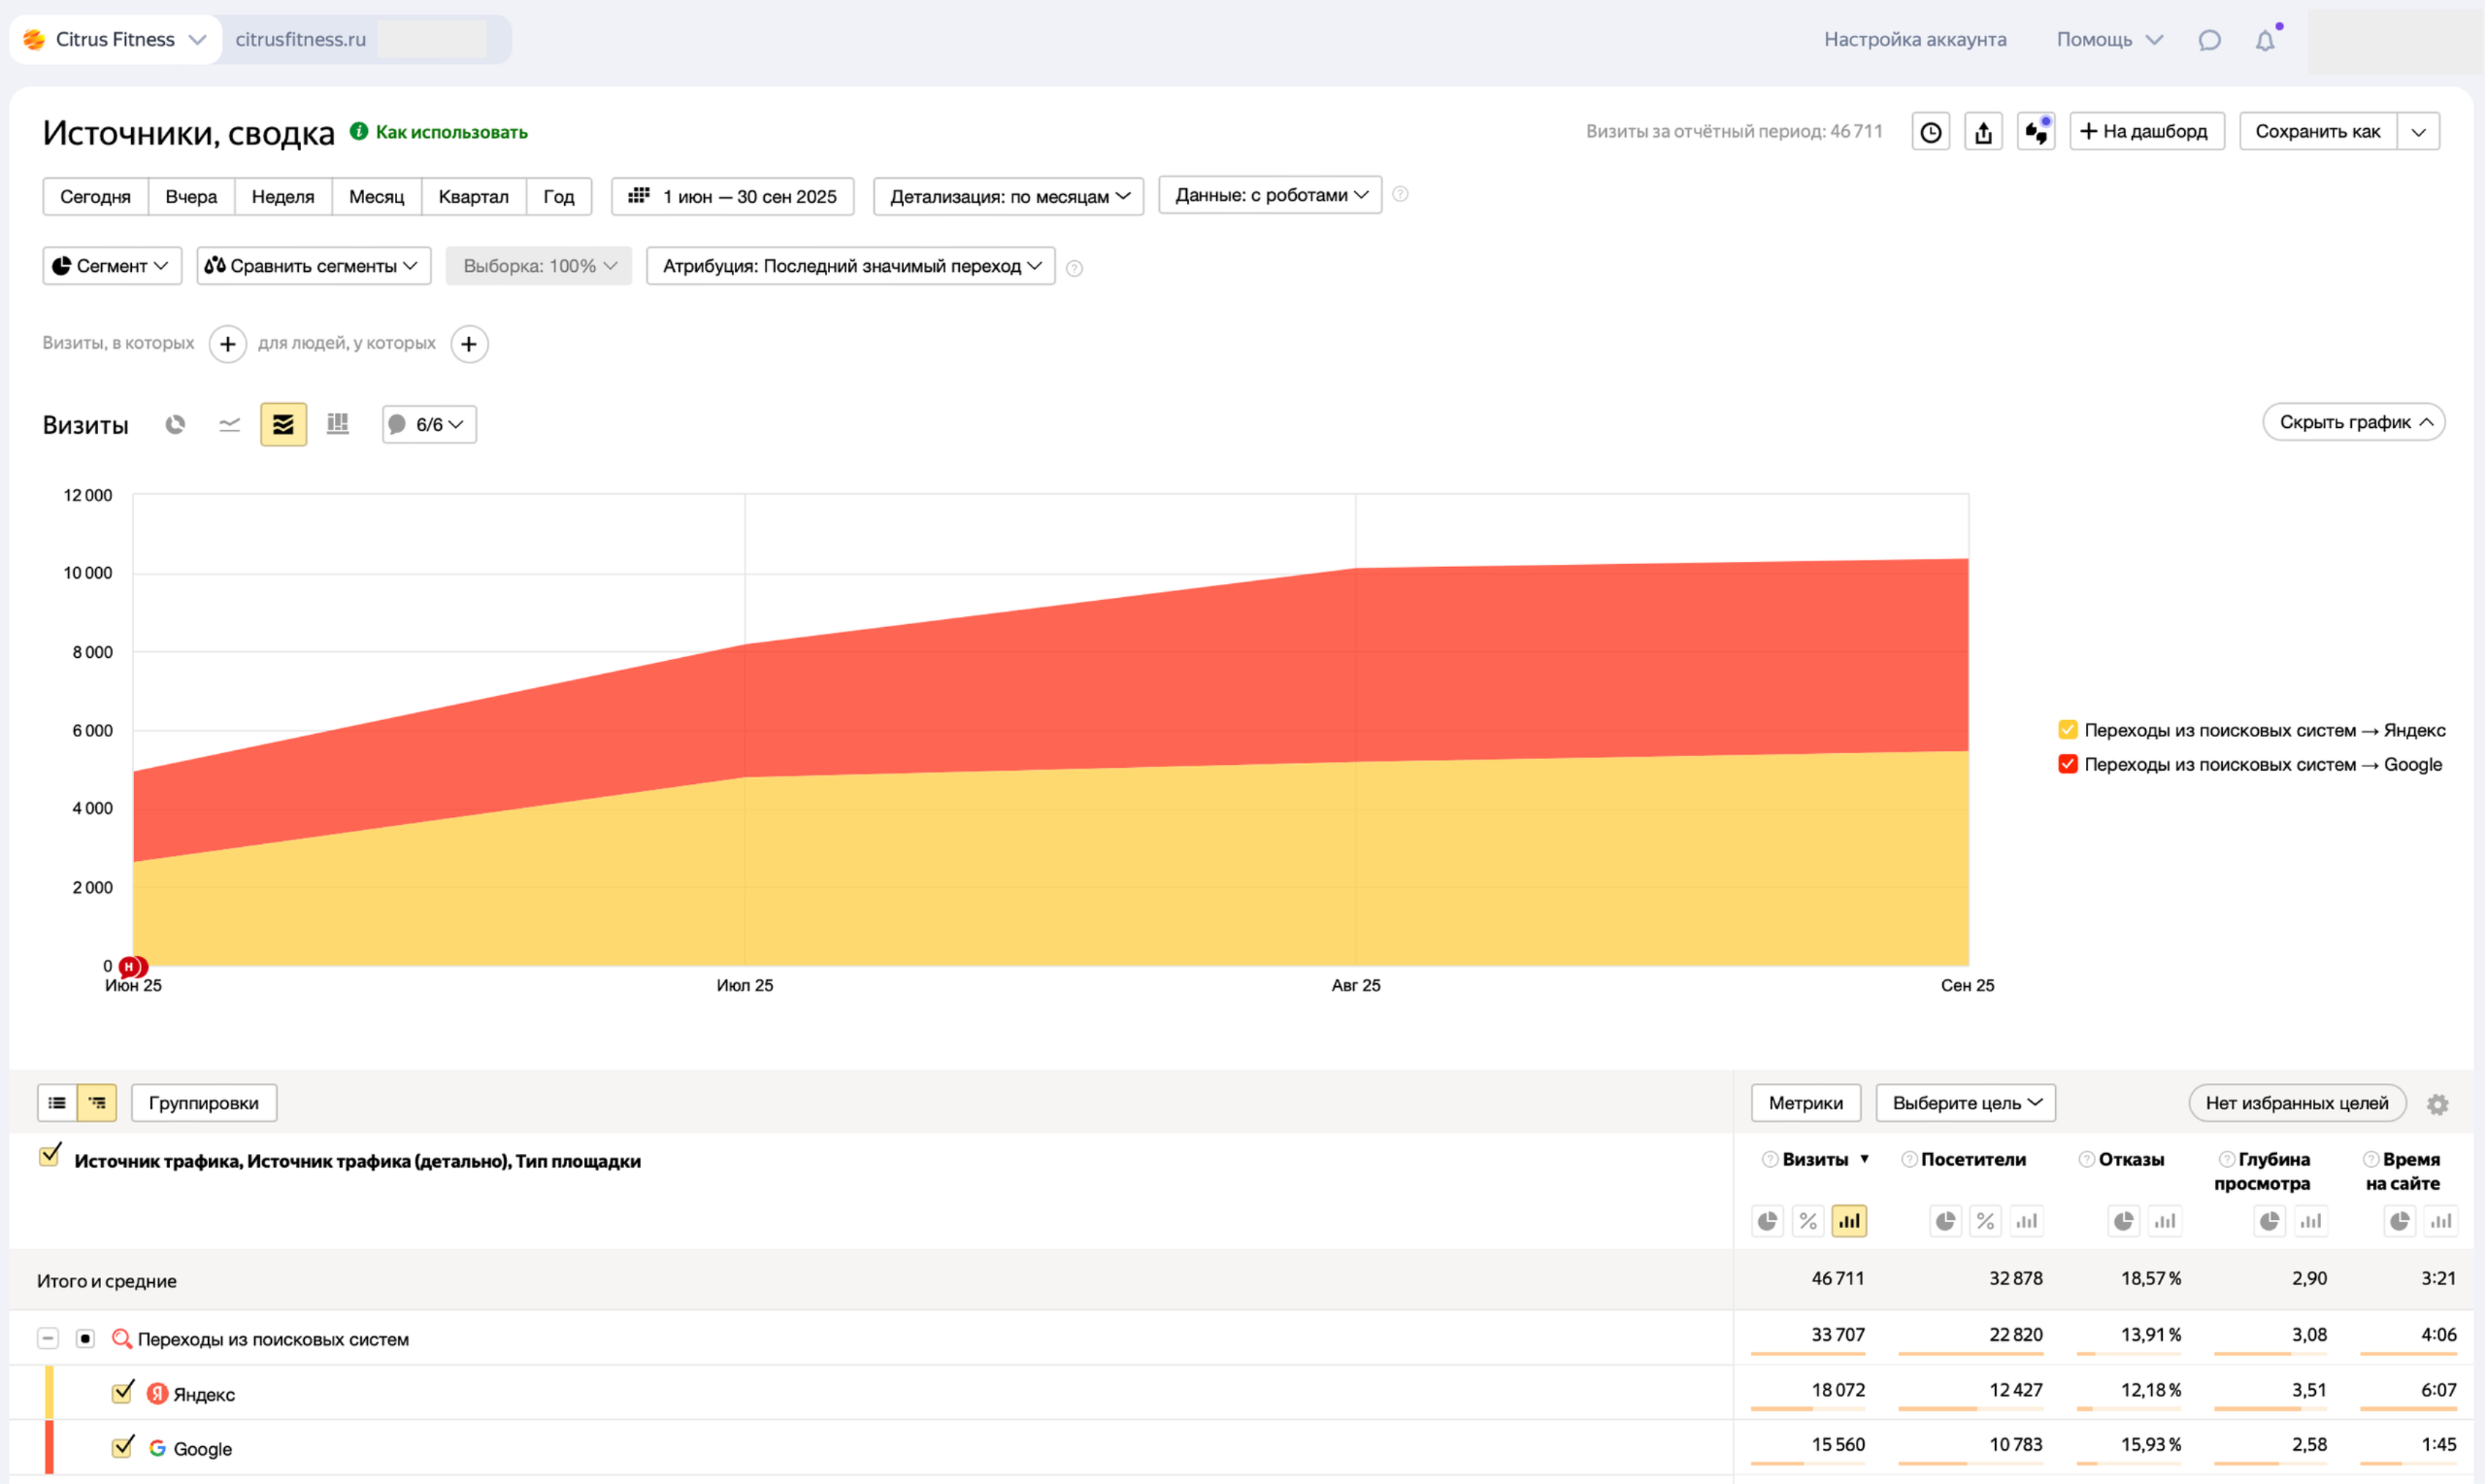
Task: Toggle Google series in chart legend
Action: pyautogui.click(x=2067, y=764)
